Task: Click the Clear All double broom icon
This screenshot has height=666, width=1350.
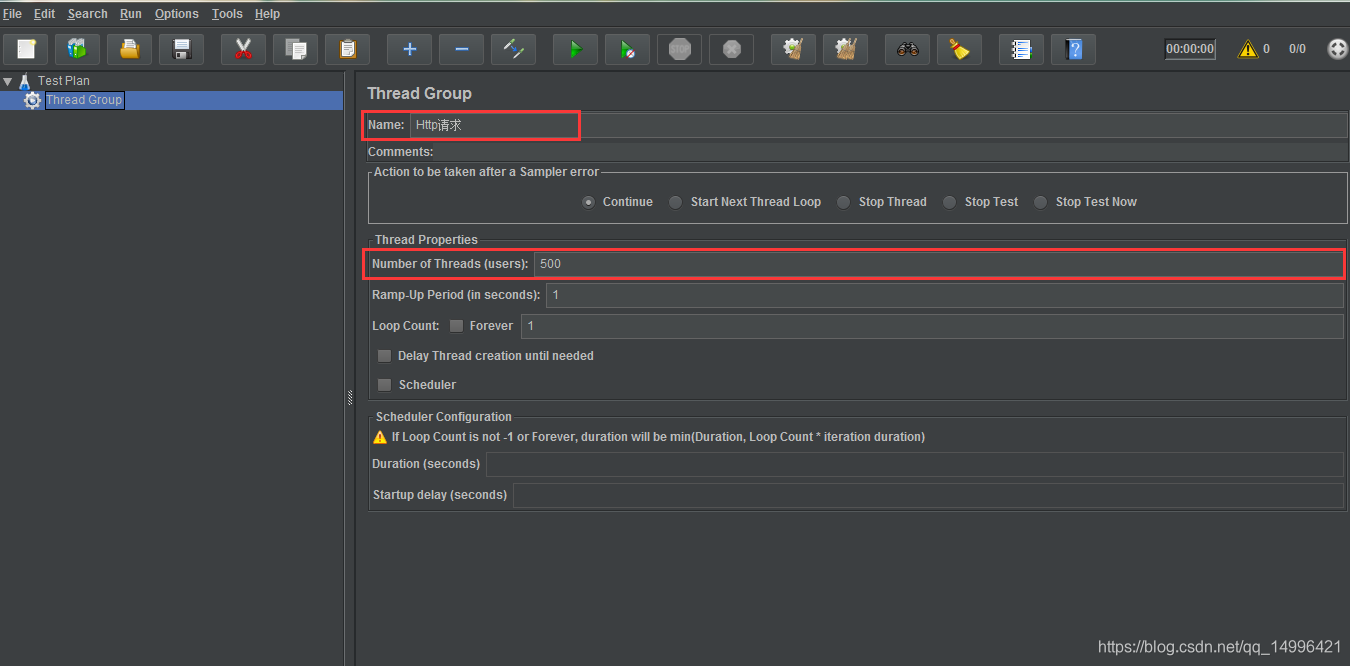Action: (845, 49)
